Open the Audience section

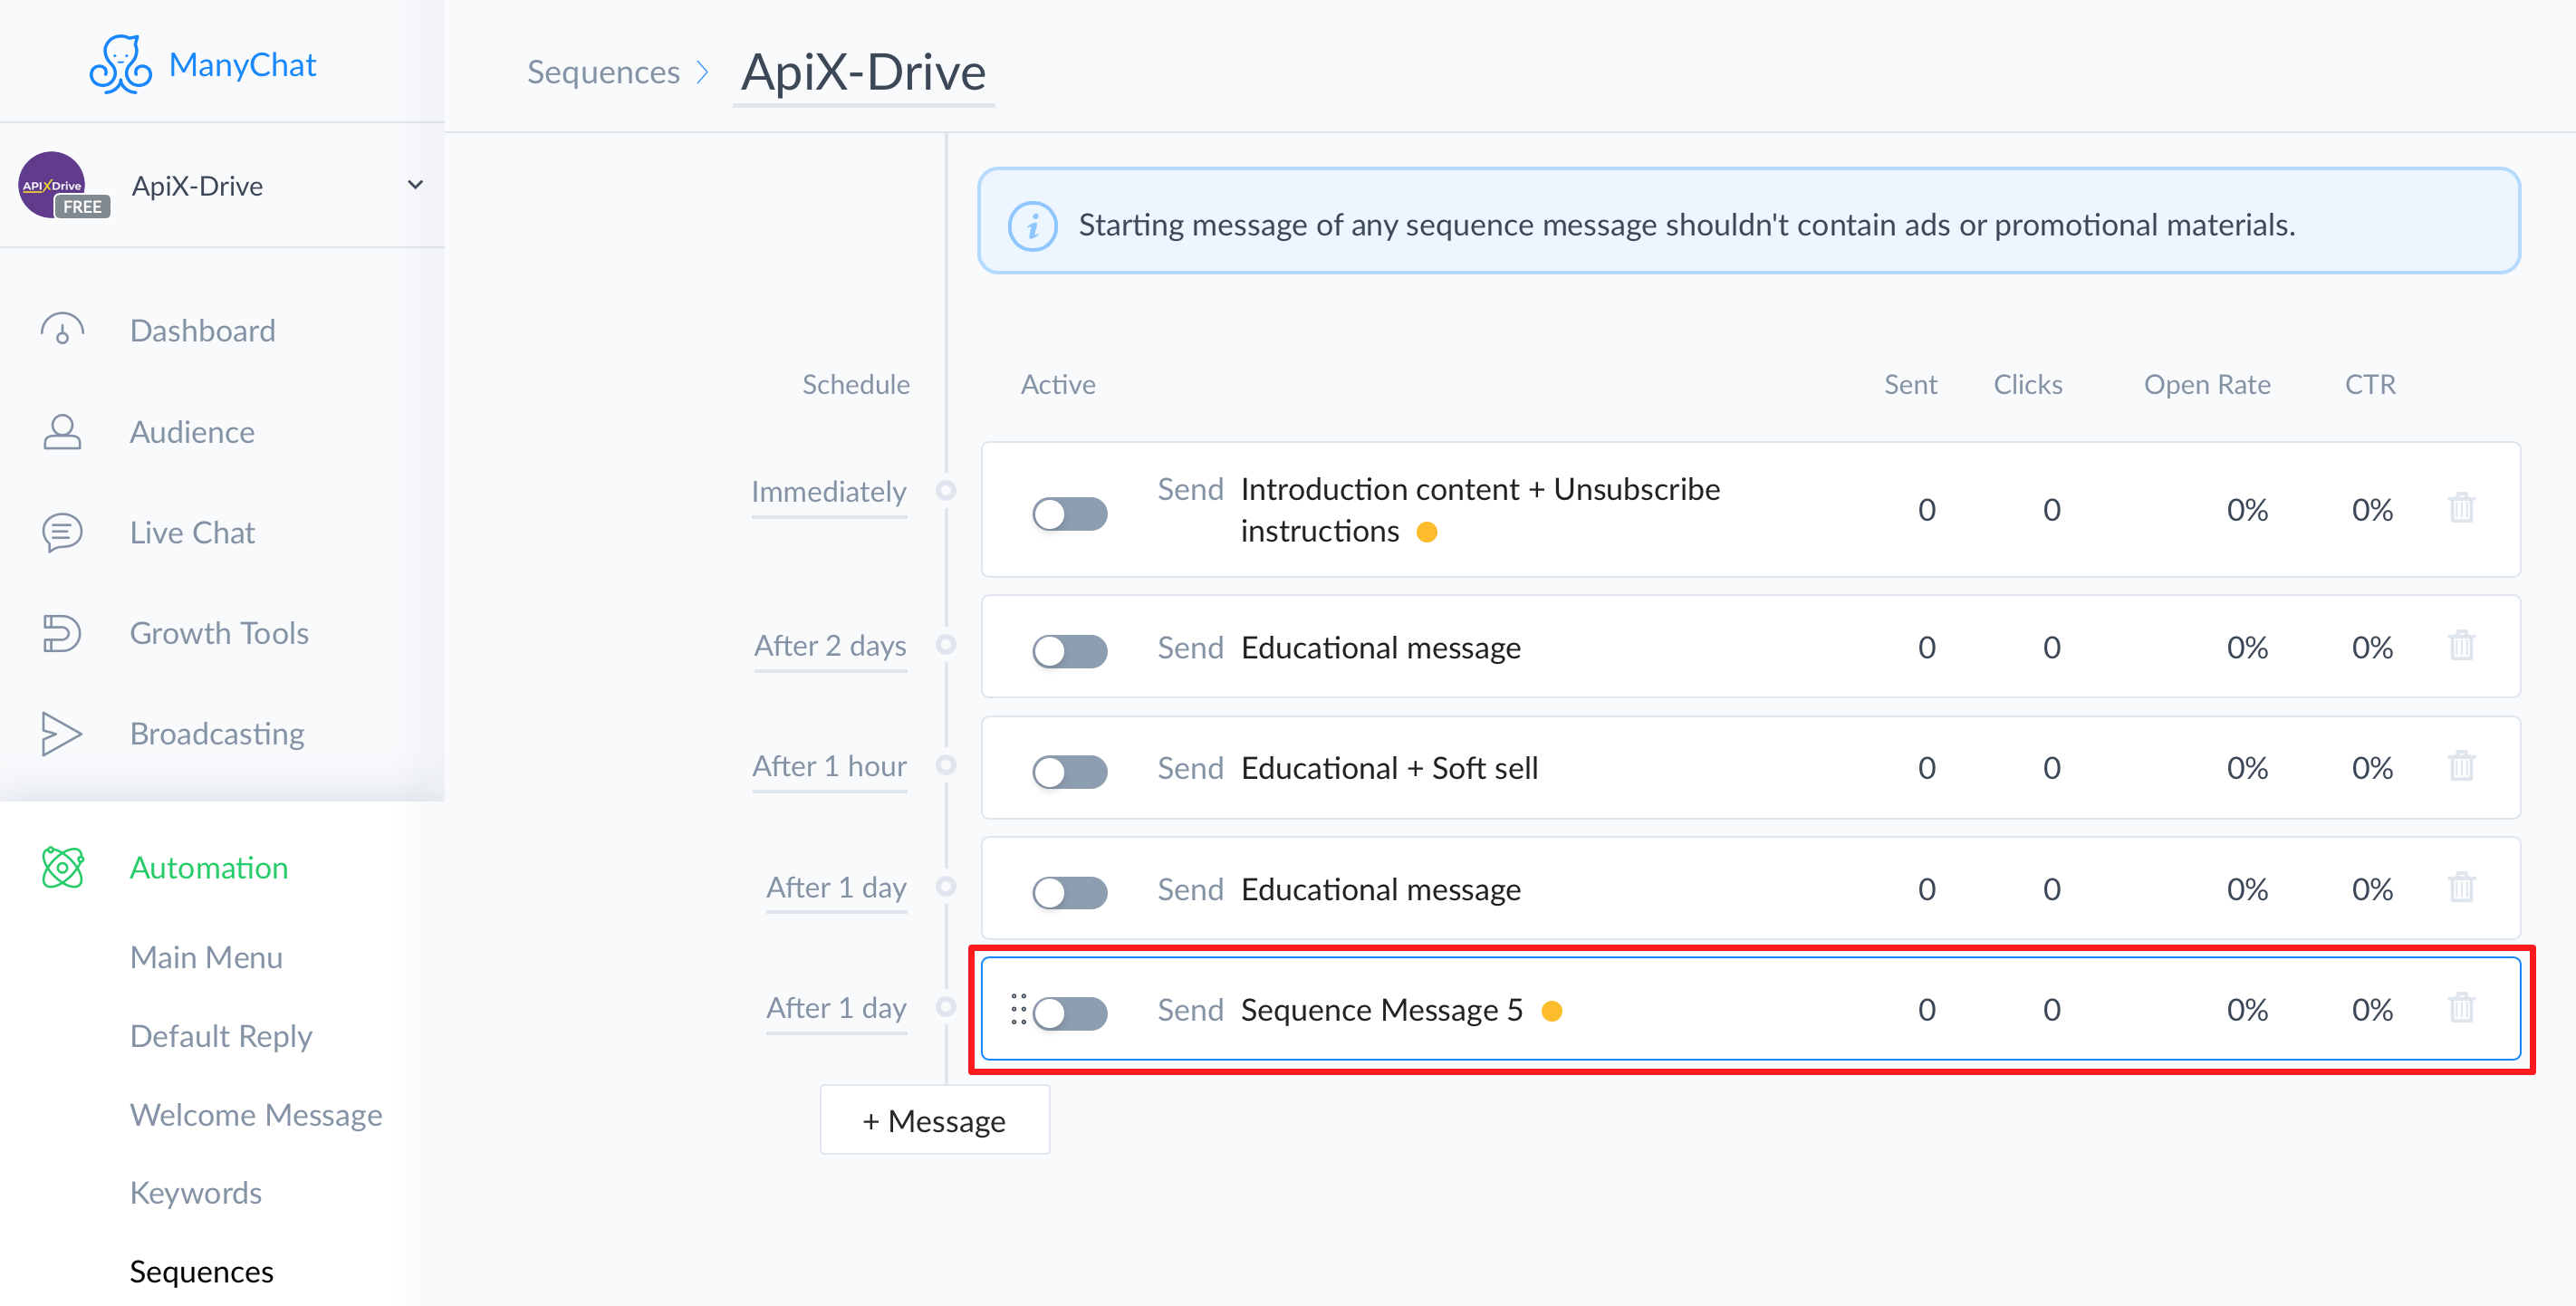192,432
